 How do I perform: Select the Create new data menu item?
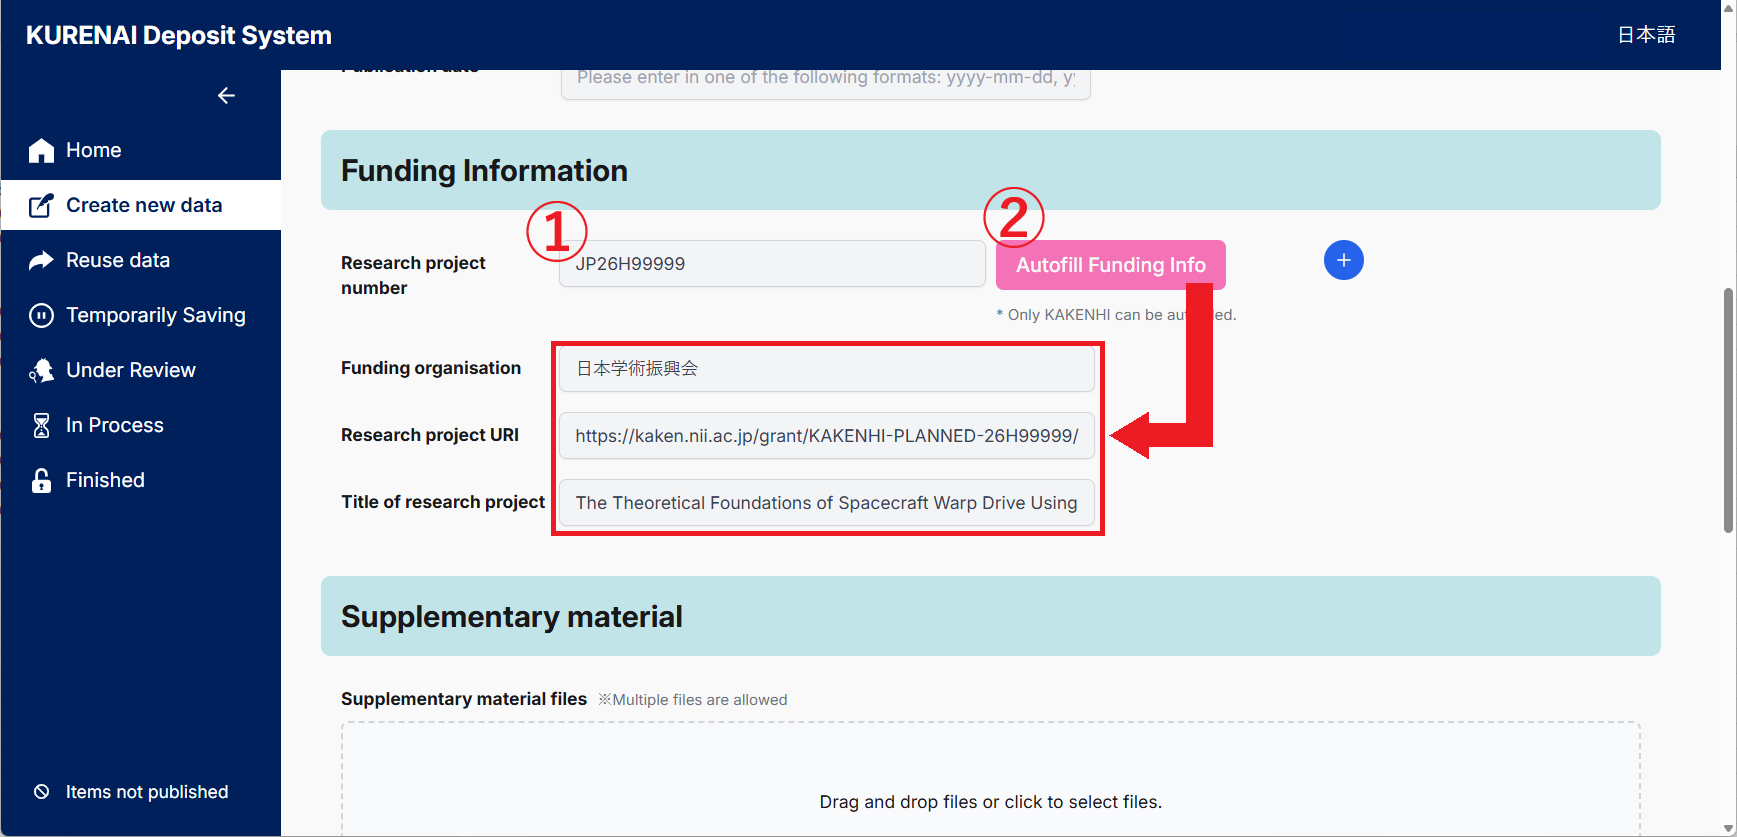(x=141, y=205)
